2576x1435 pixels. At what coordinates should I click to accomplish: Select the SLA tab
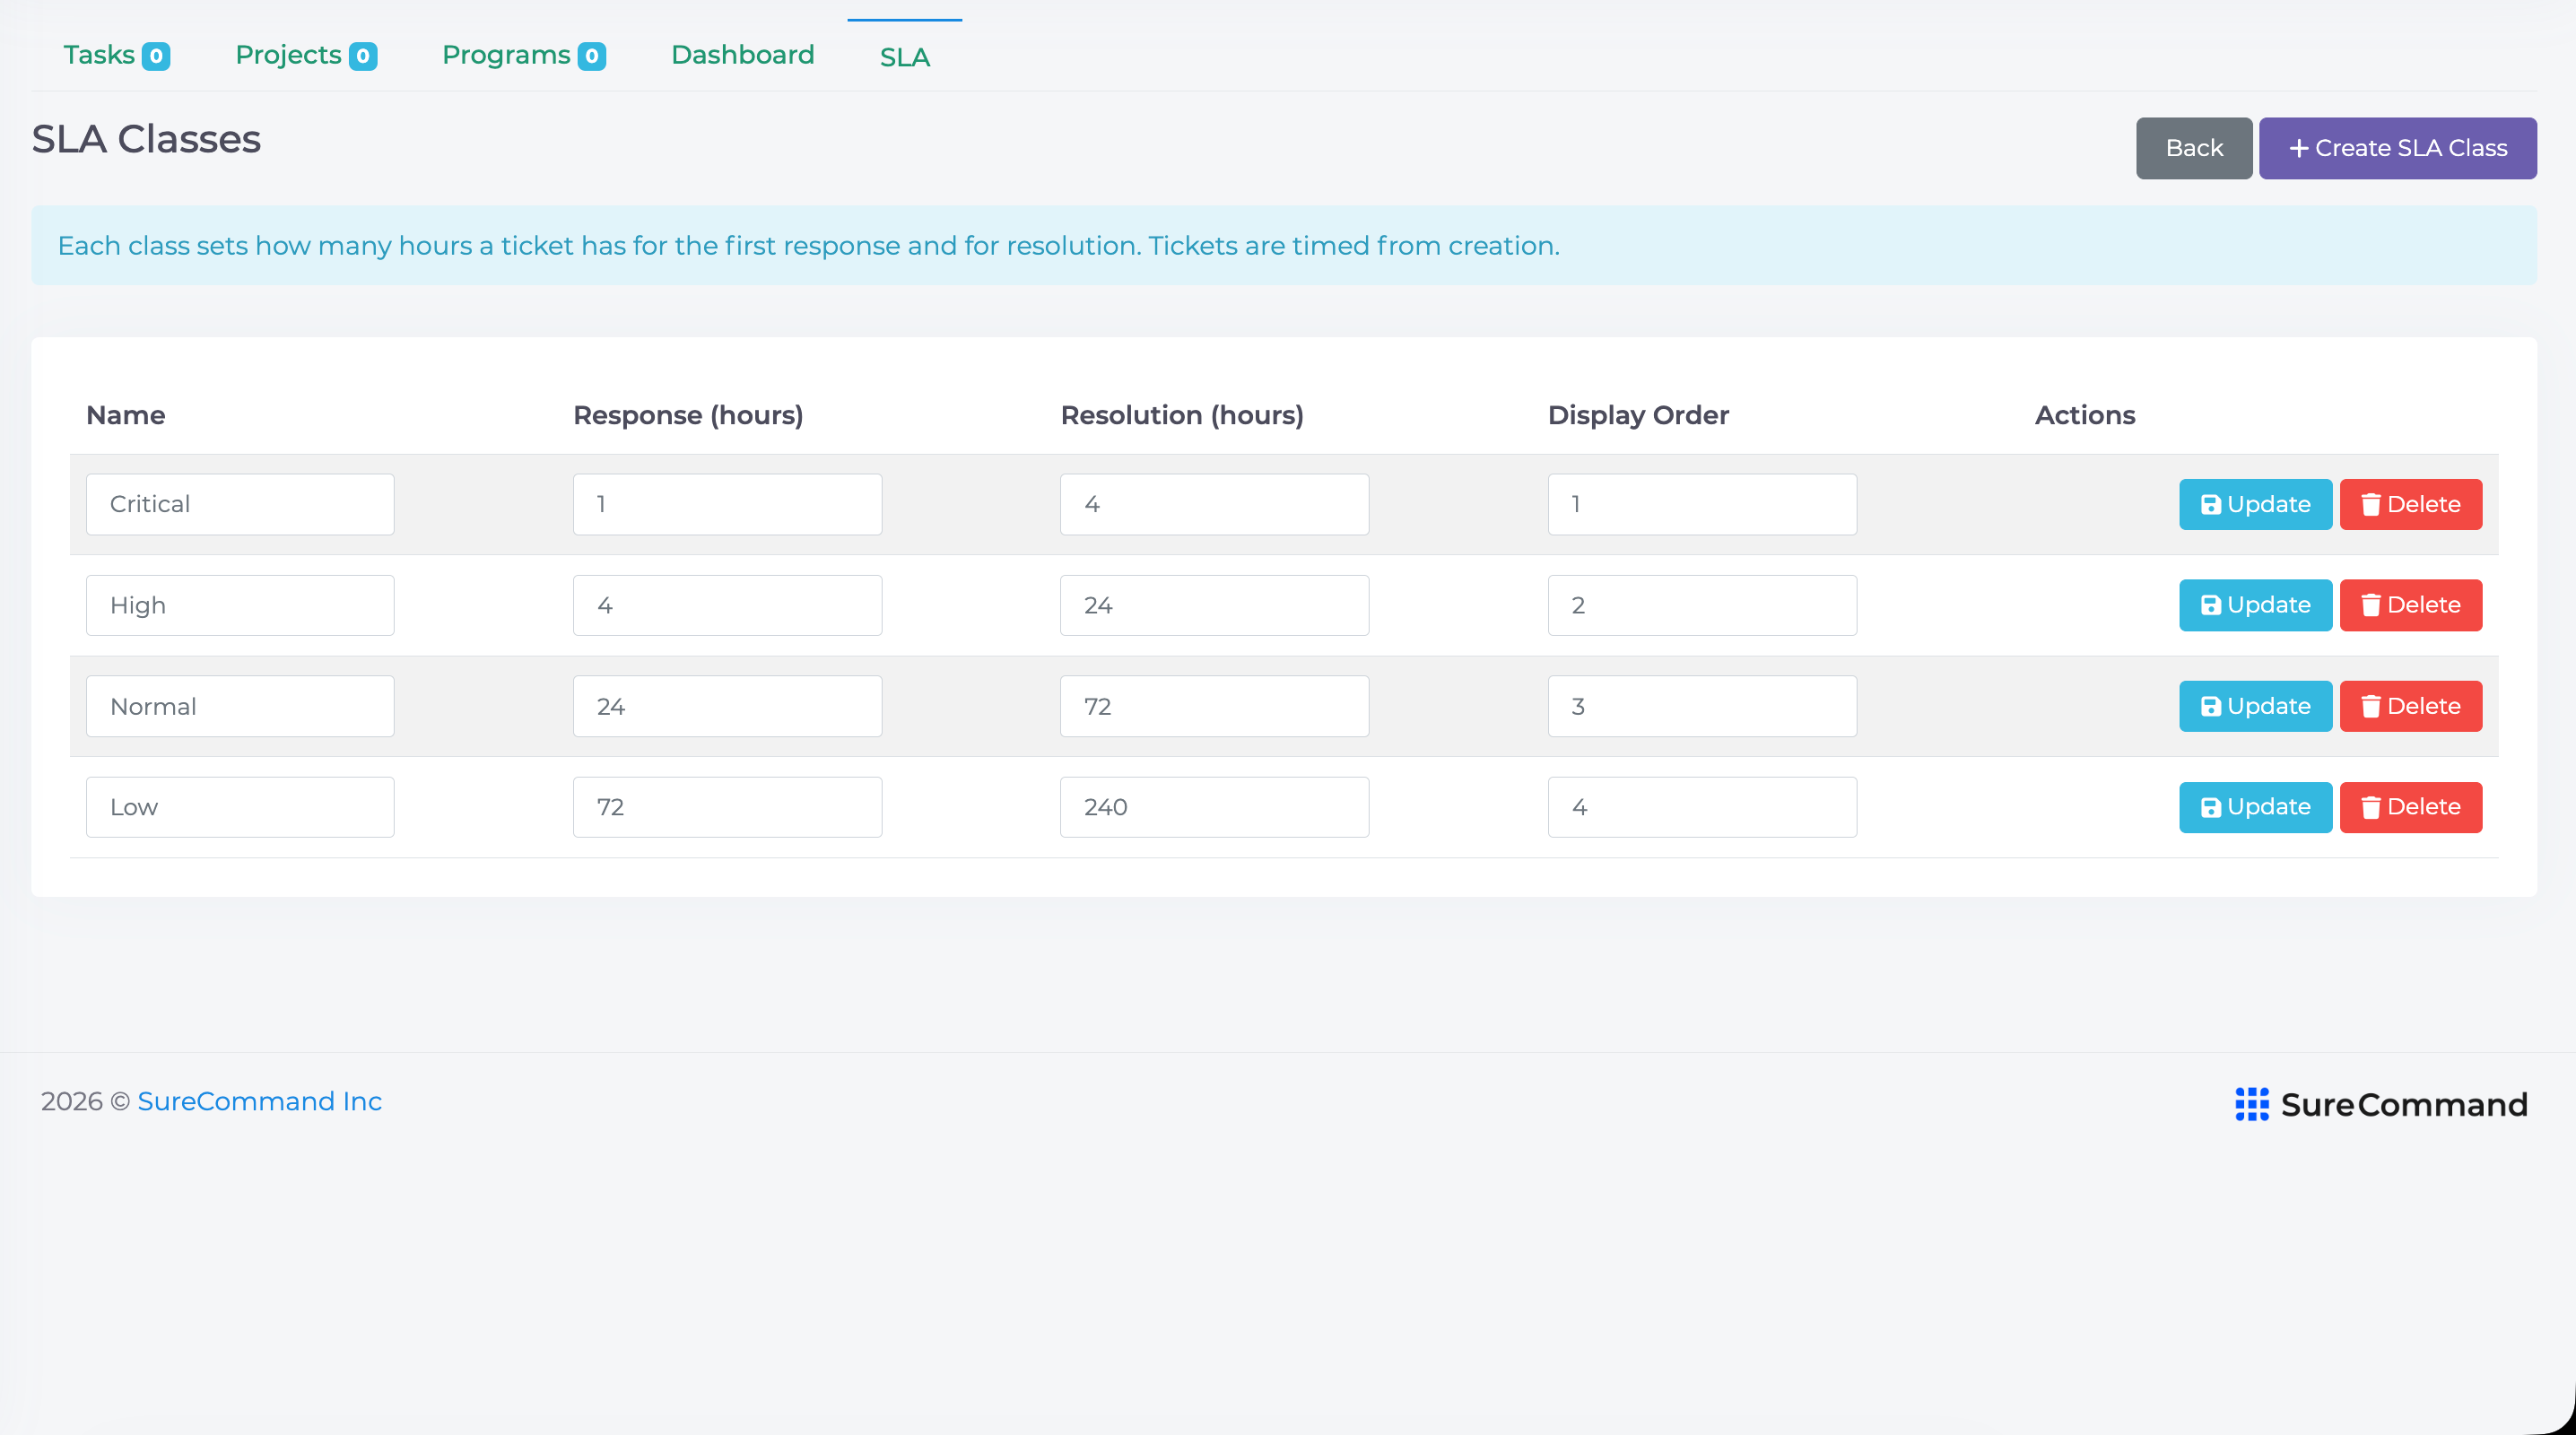tap(905, 57)
